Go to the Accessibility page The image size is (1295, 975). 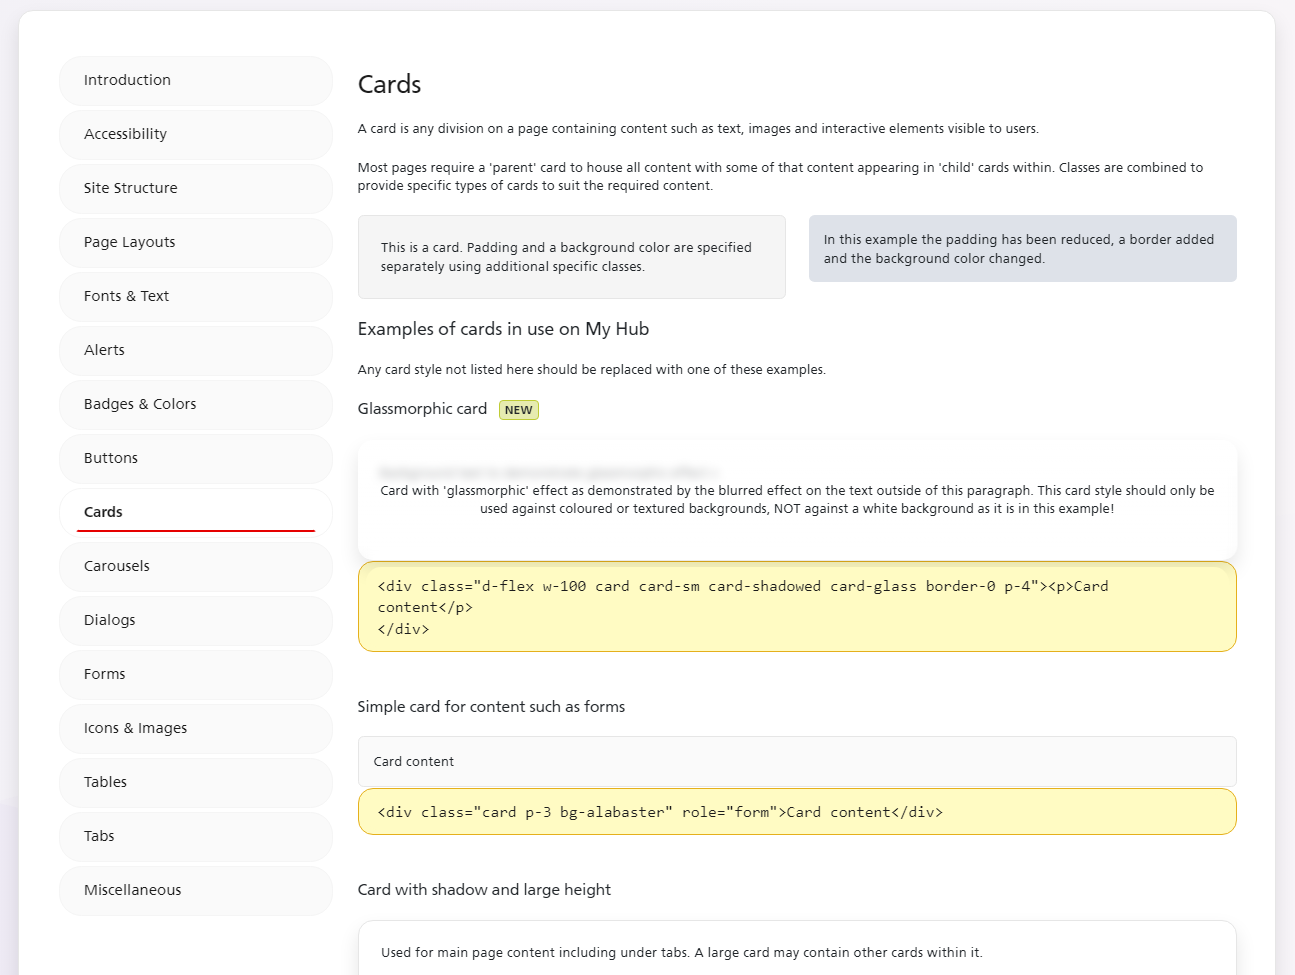[x=195, y=134]
